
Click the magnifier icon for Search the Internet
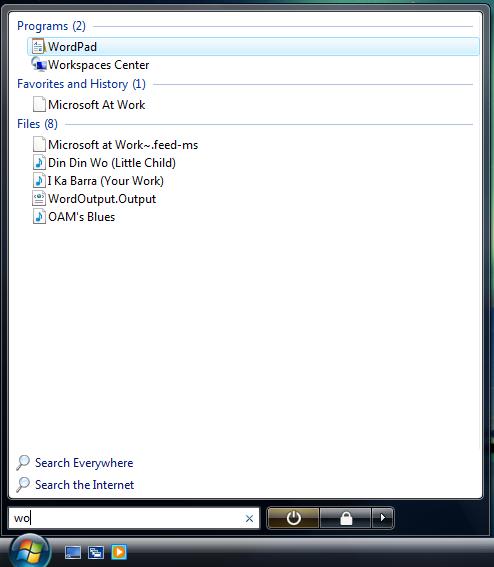pos(23,484)
